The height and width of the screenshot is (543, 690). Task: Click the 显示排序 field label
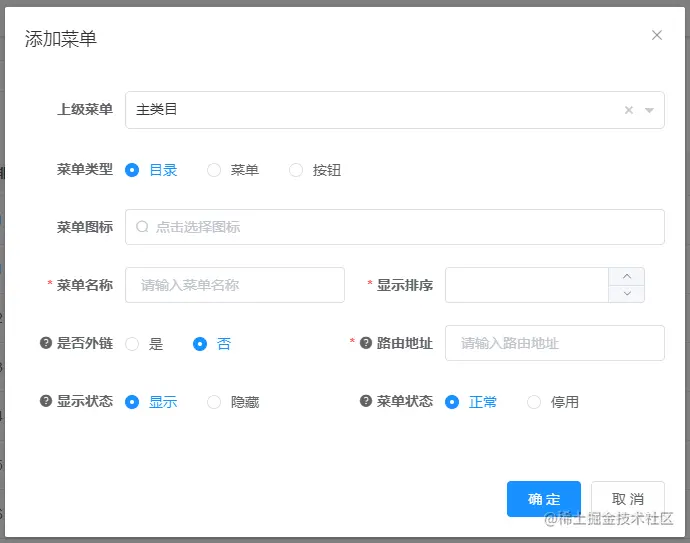coord(405,285)
